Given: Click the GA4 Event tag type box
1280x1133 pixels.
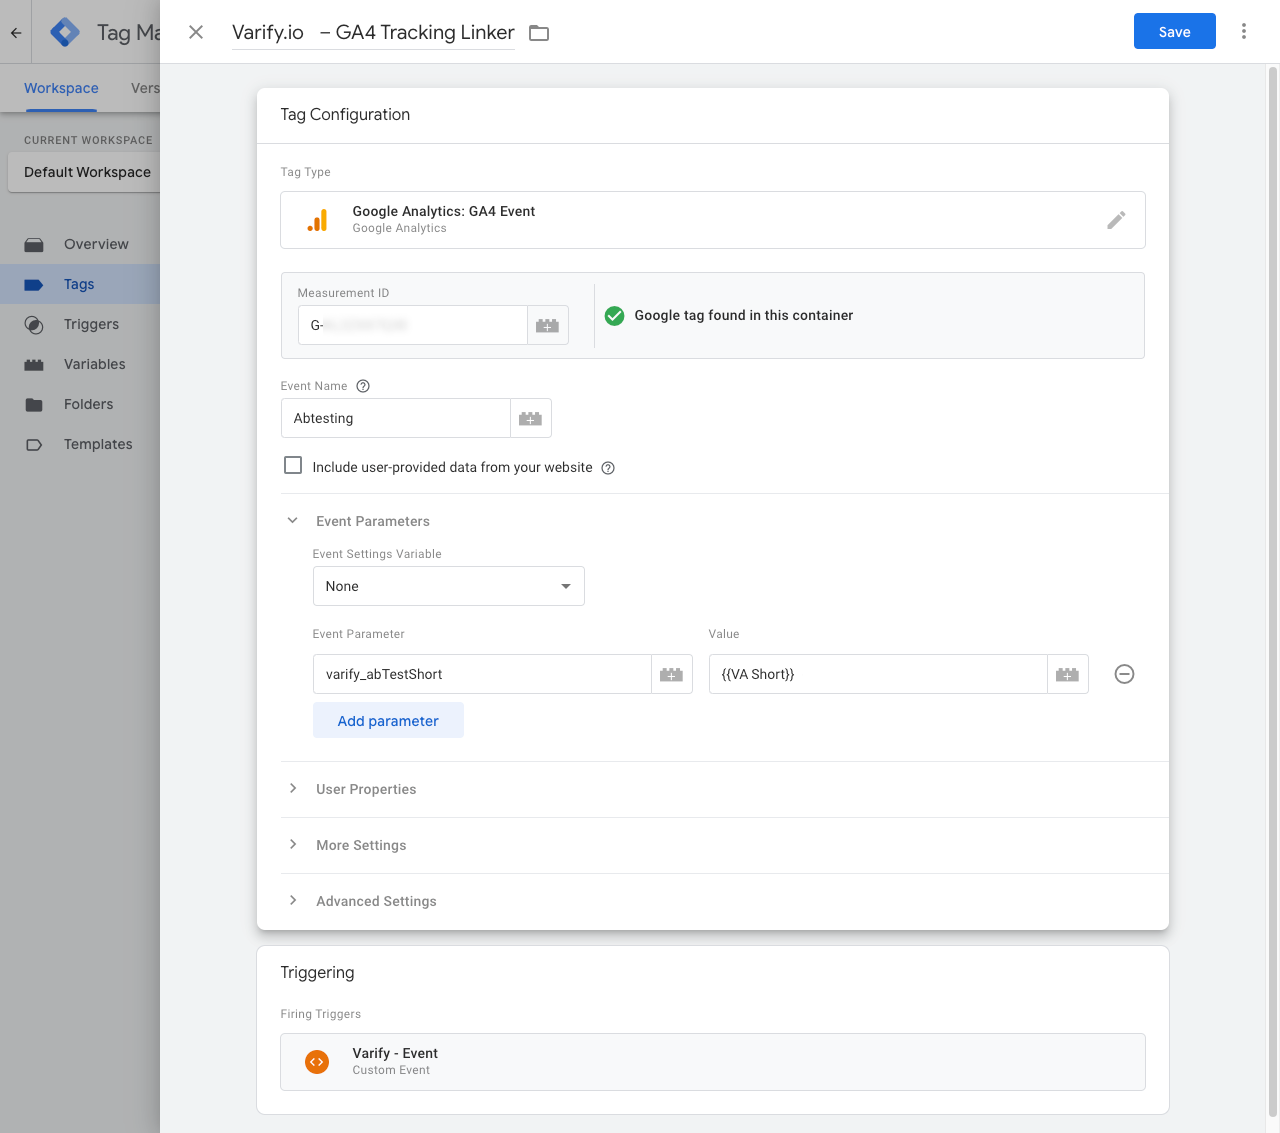Looking at the screenshot, I should point(713,220).
